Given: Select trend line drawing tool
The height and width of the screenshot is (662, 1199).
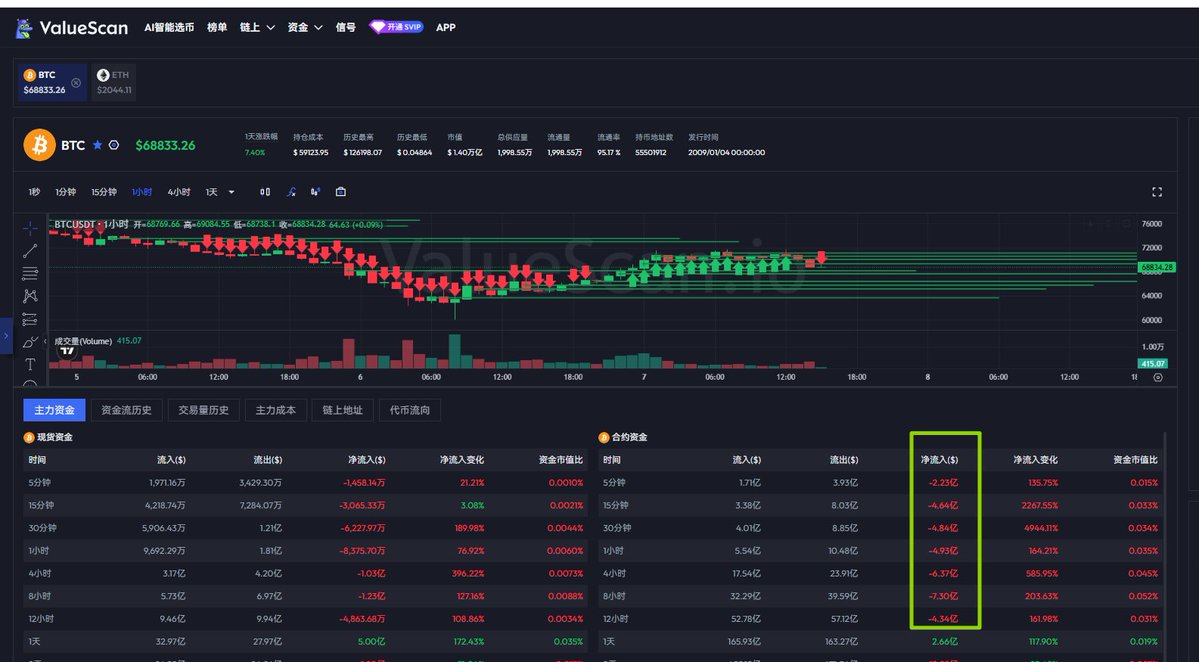Looking at the screenshot, I should point(30,251).
